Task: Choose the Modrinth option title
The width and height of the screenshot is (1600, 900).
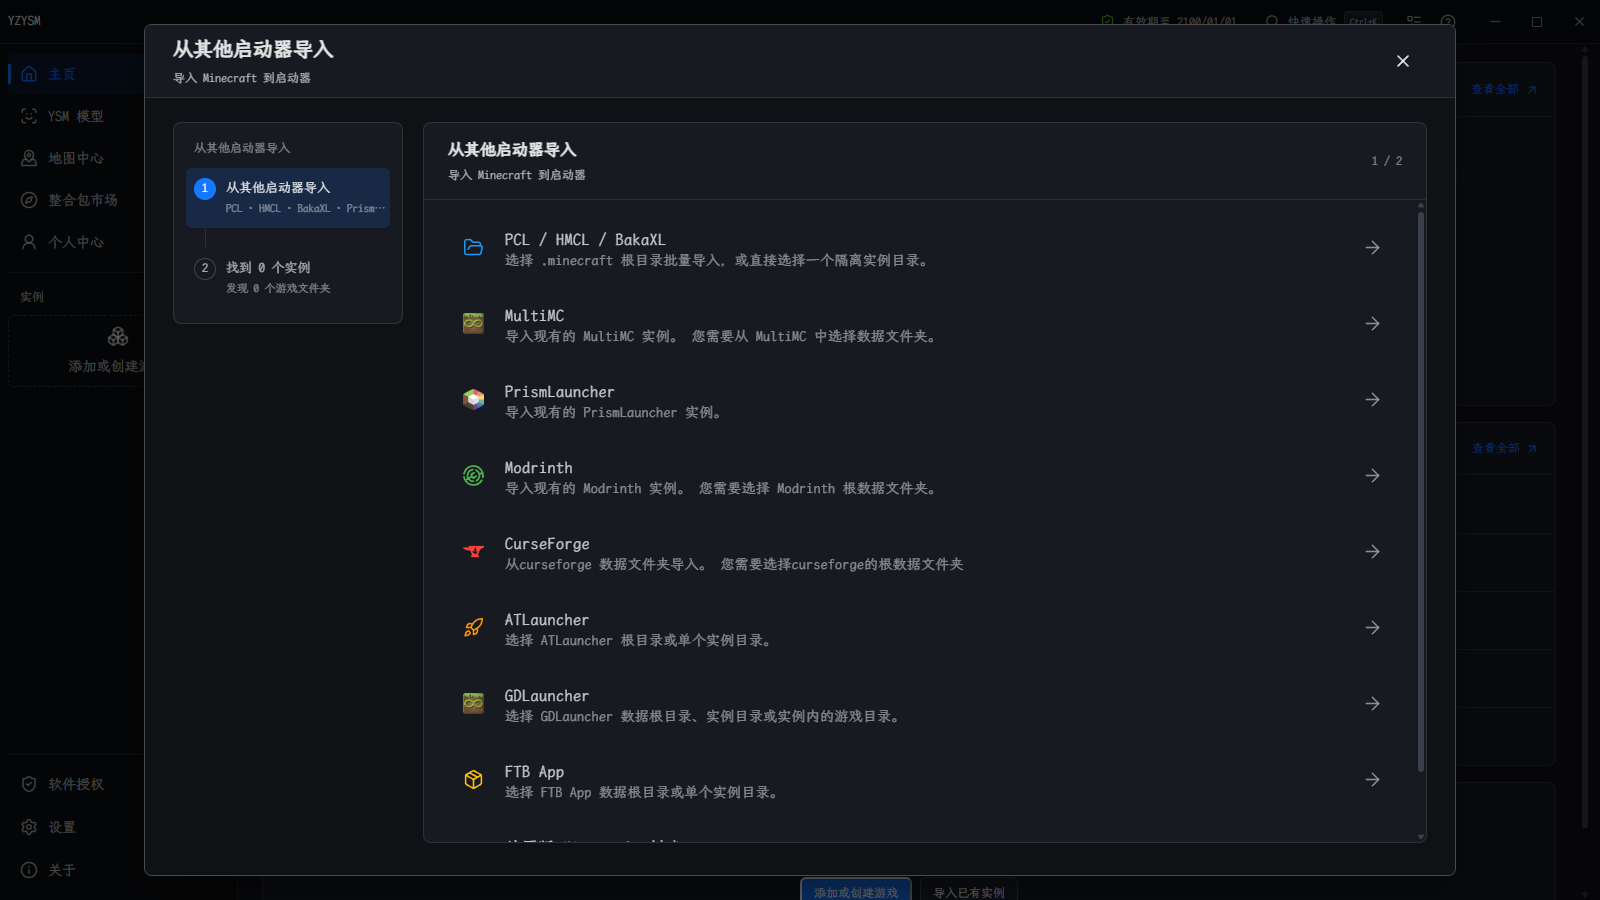Action: pyautogui.click(x=538, y=468)
